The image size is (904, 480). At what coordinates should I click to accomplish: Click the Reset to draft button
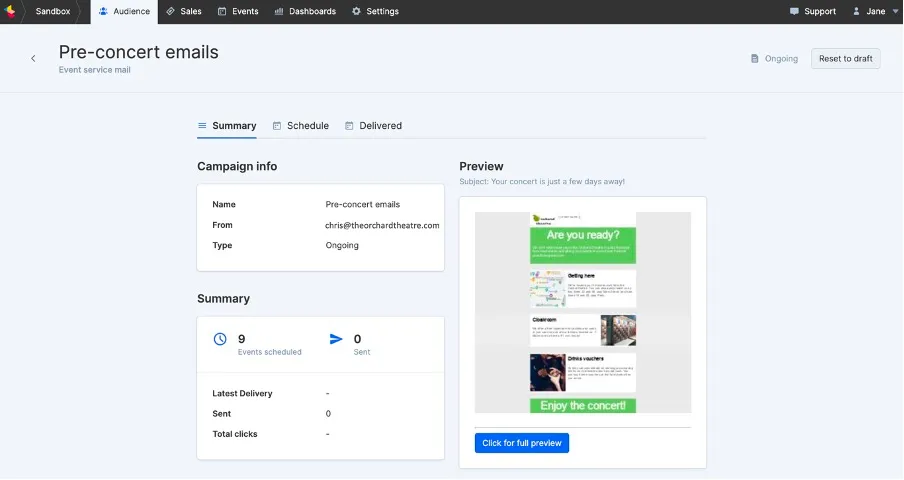coord(845,58)
